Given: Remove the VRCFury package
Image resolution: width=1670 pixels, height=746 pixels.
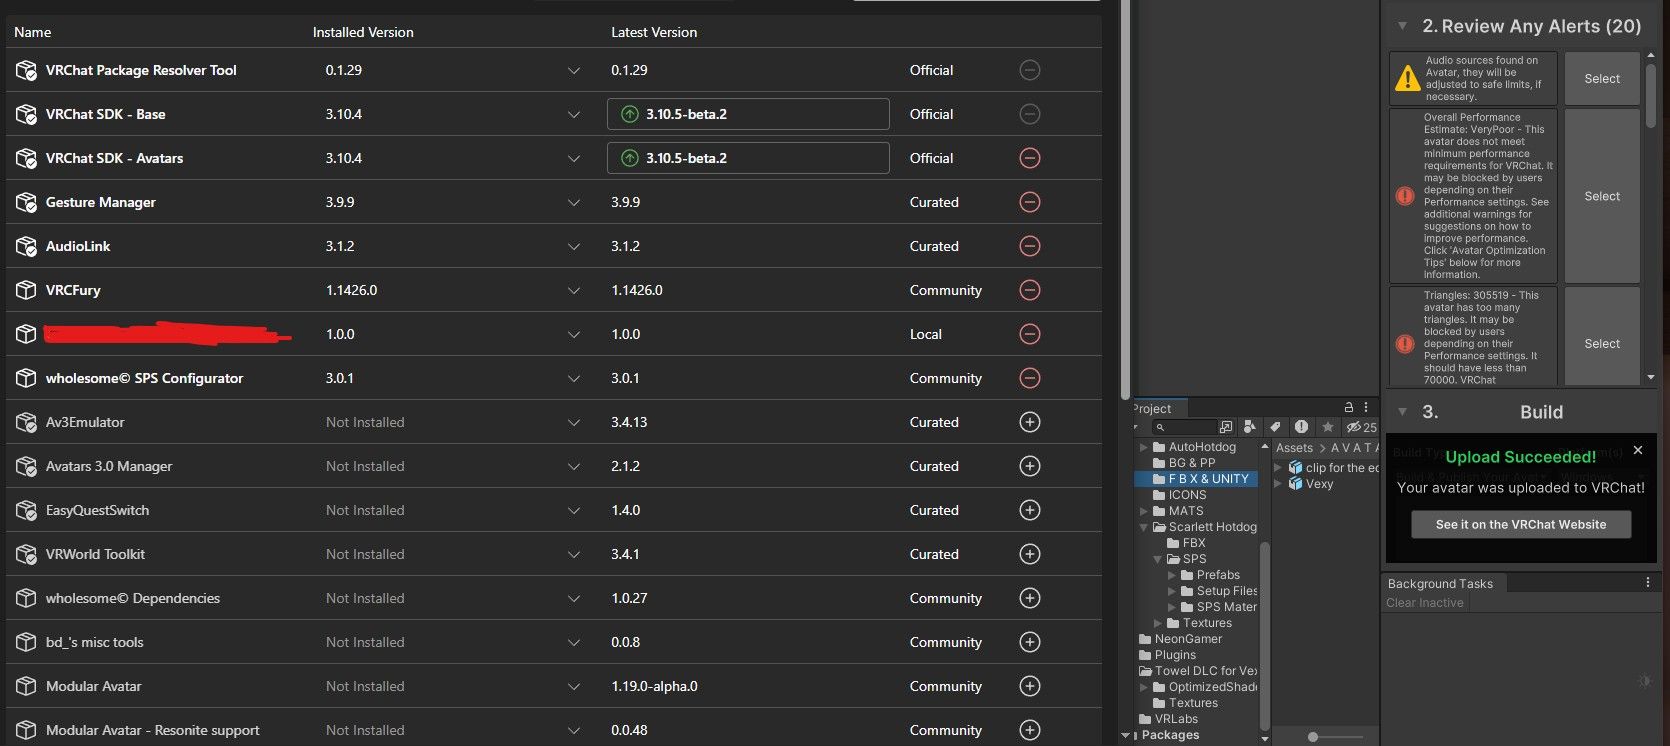Looking at the screenshot, I should click(1030, 290).
